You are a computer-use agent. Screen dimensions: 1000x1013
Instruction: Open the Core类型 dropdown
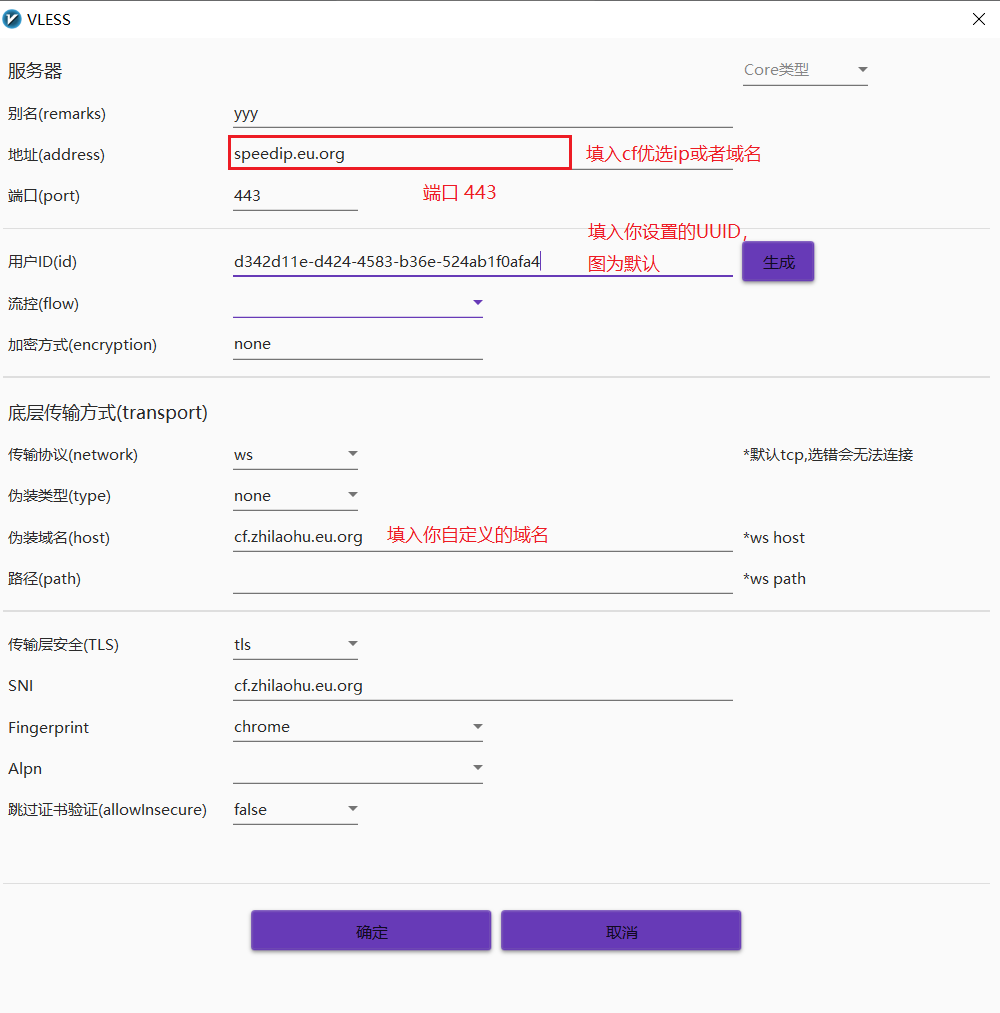(804, 70)
